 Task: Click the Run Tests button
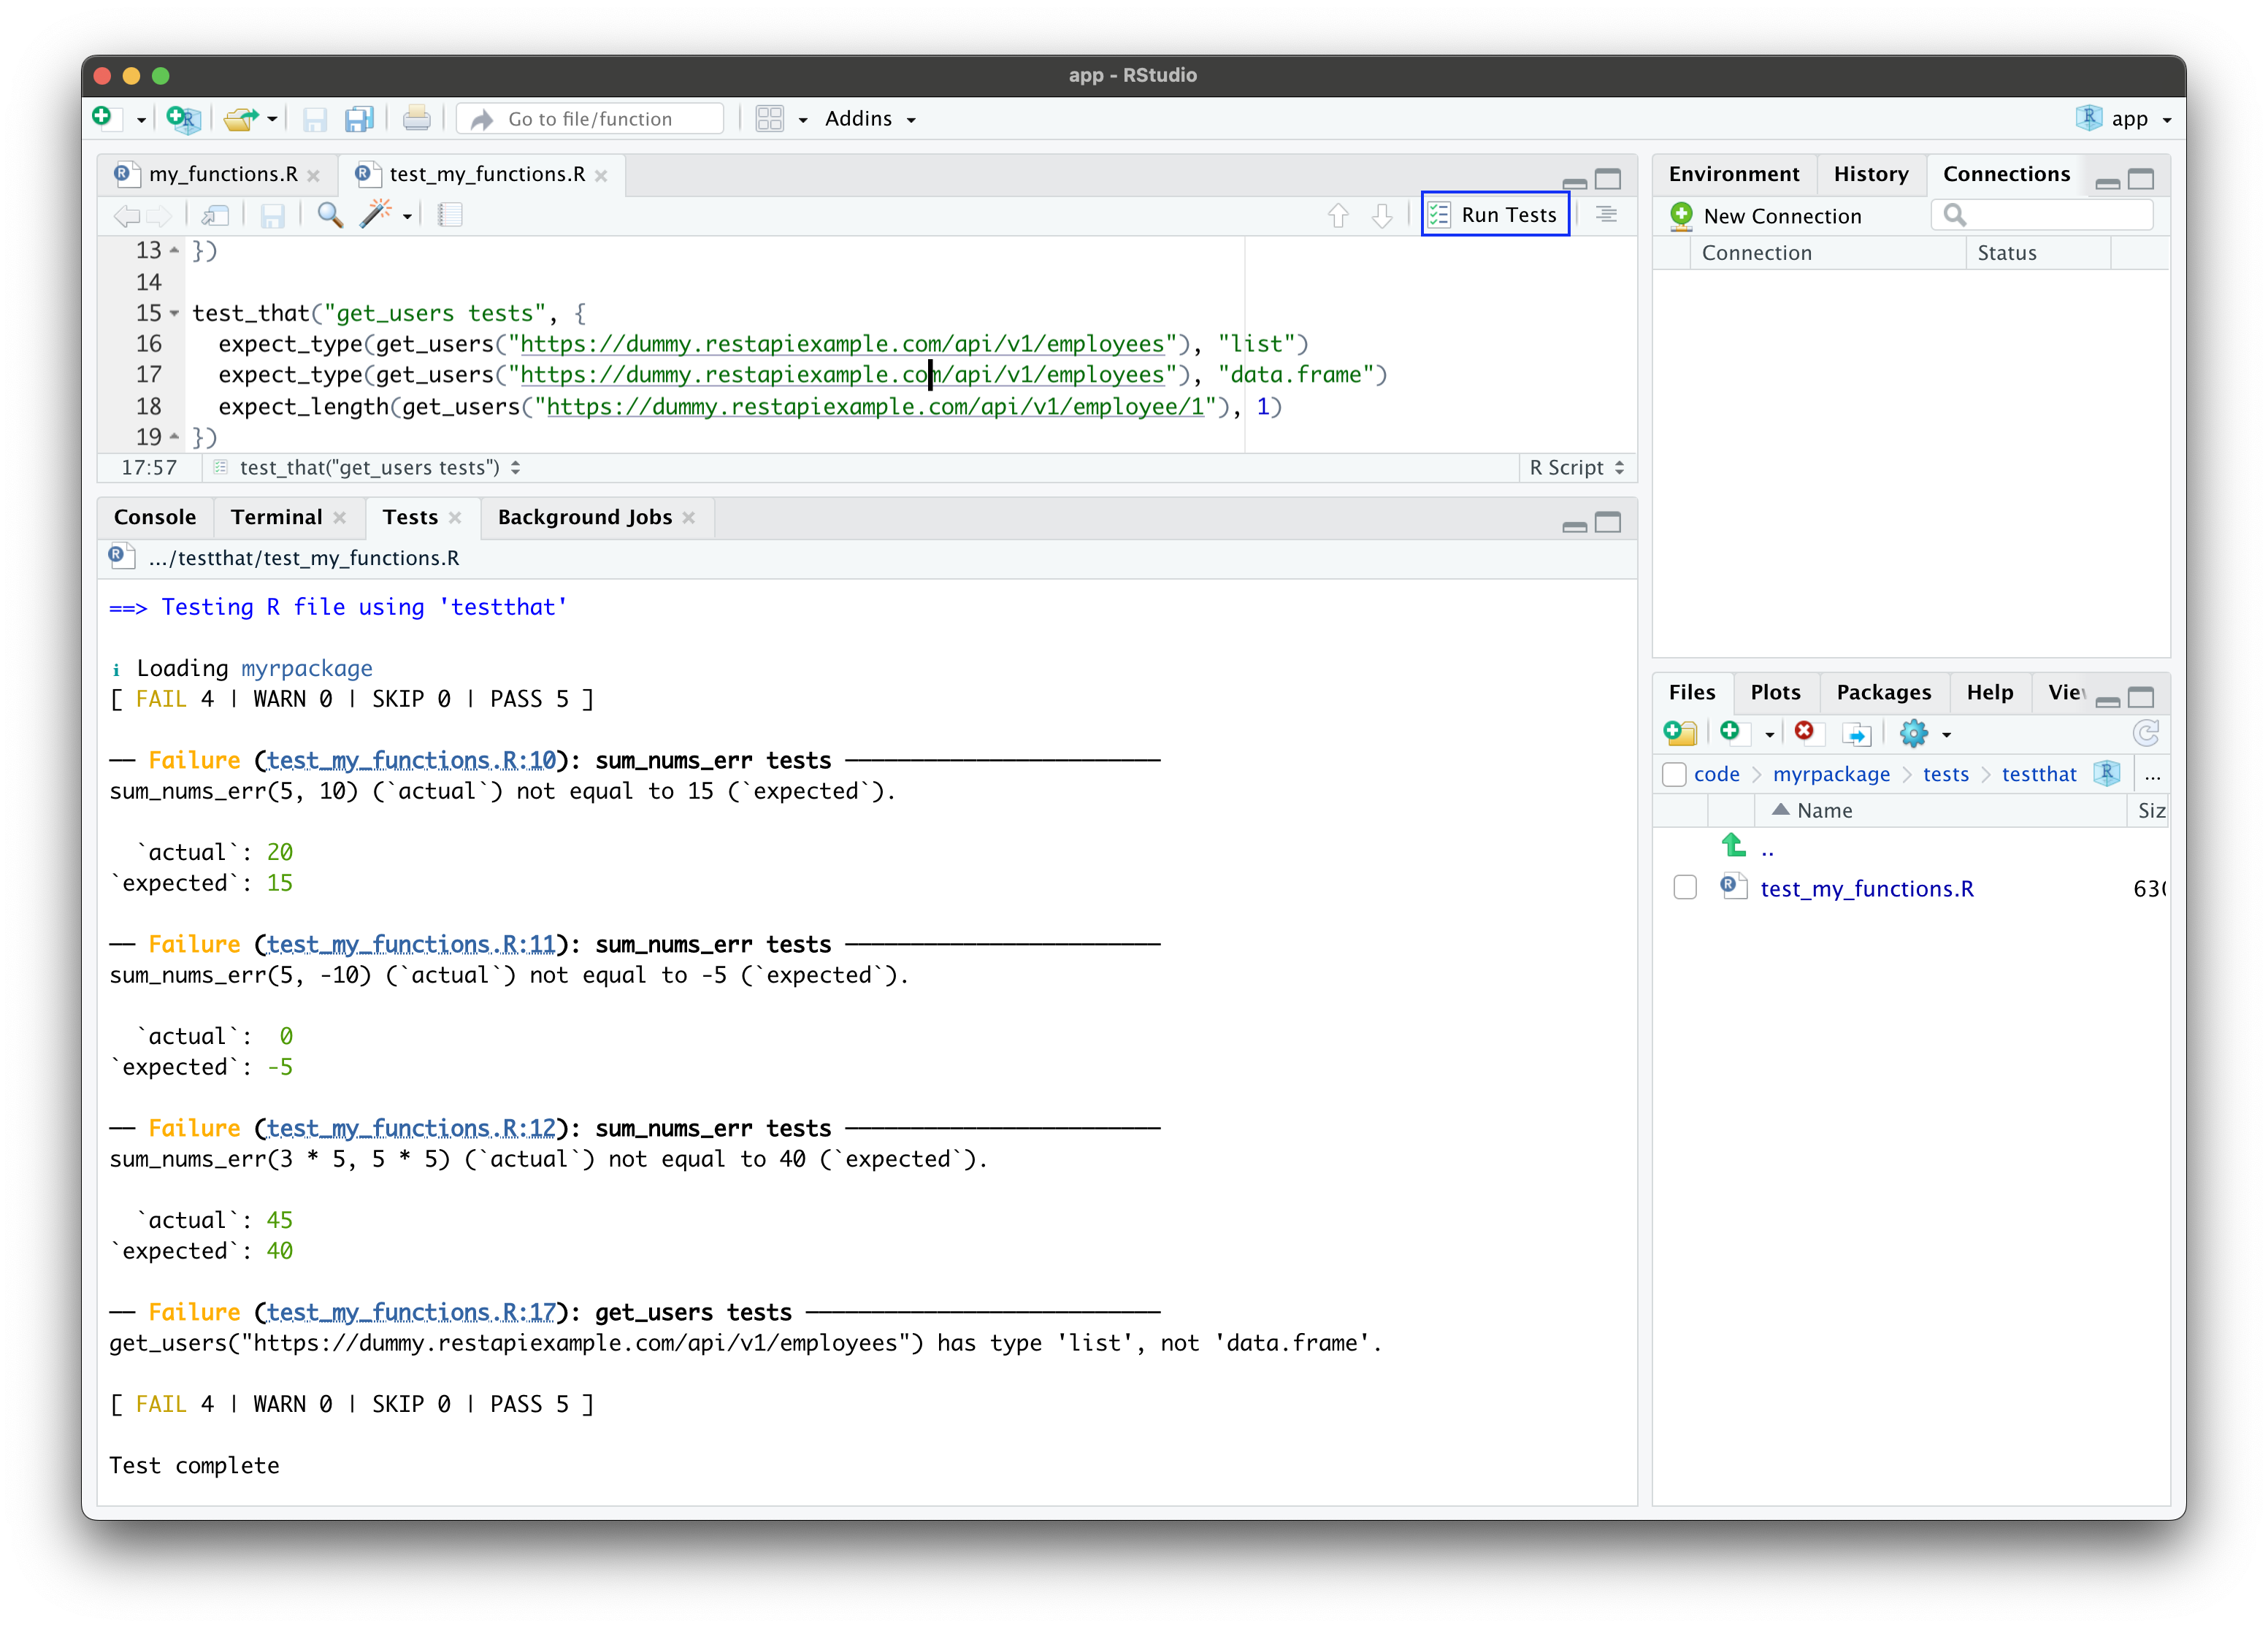1493,213
